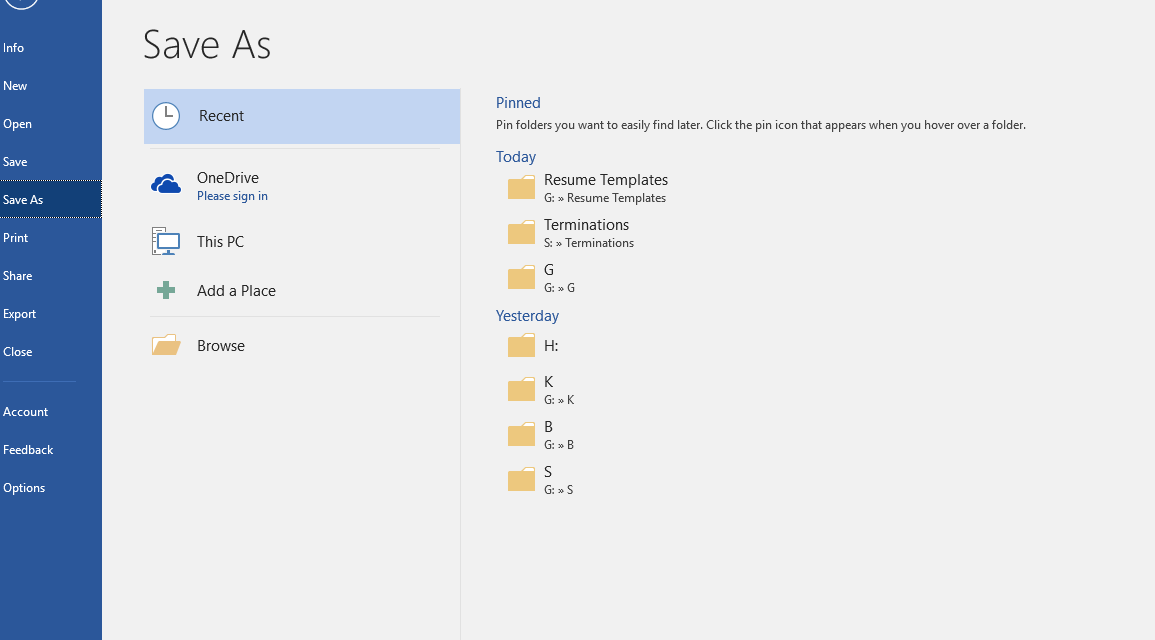Image resolution: width=1155 pixels, height=640 pixels.
Task: Click the 'S: » Terminations' path text
Action: click(589, 243)
